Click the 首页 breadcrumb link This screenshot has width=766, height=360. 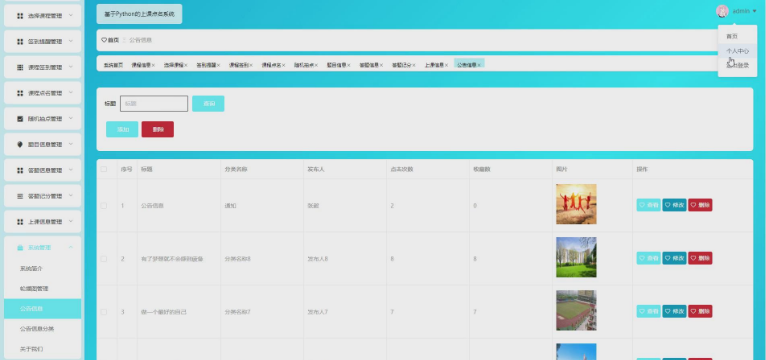[113, 40]
